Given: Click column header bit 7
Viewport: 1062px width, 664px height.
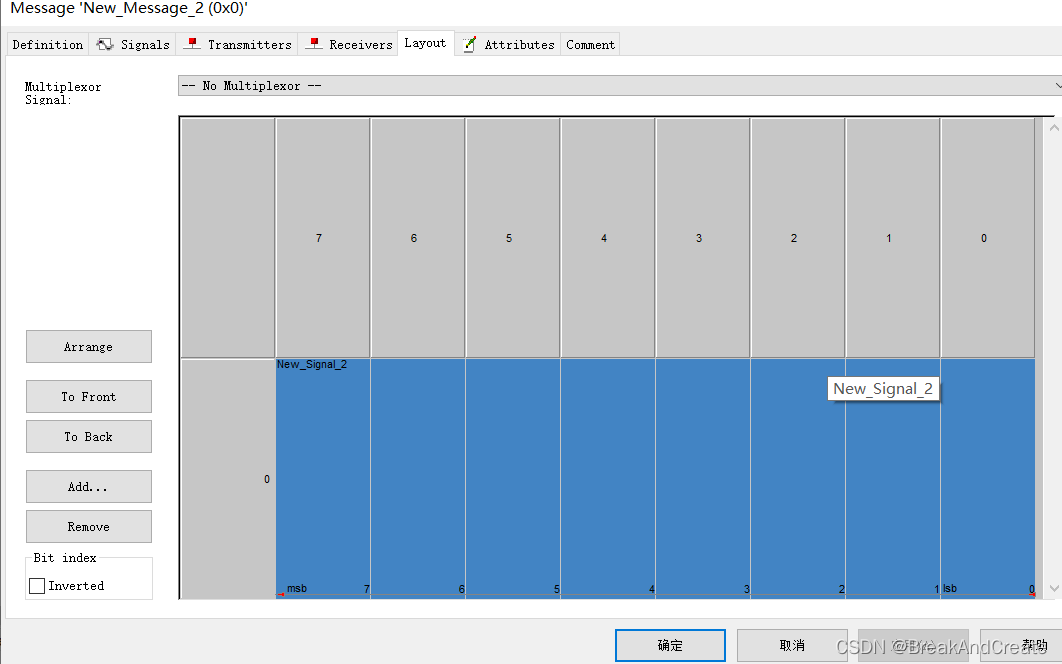Looking at the screenshot, I should click(x=323, y=238).
